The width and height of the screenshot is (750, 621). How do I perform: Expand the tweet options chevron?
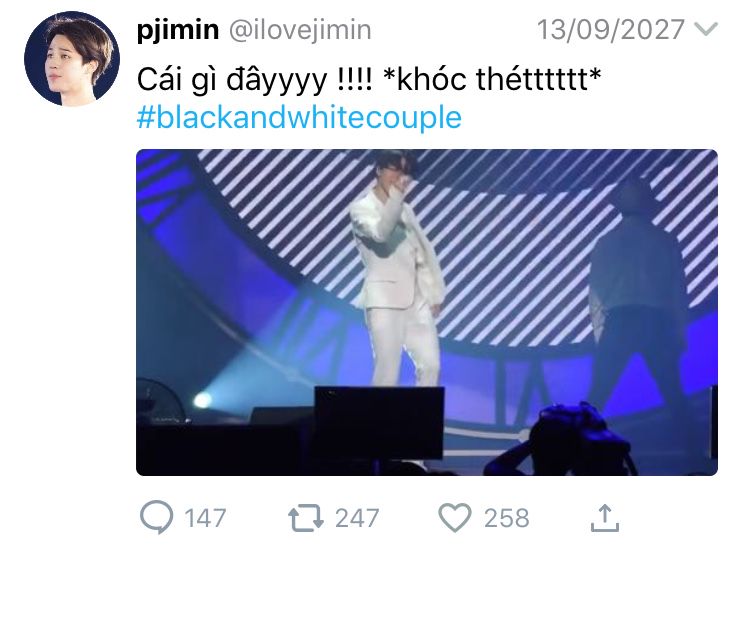pos(706,30)
